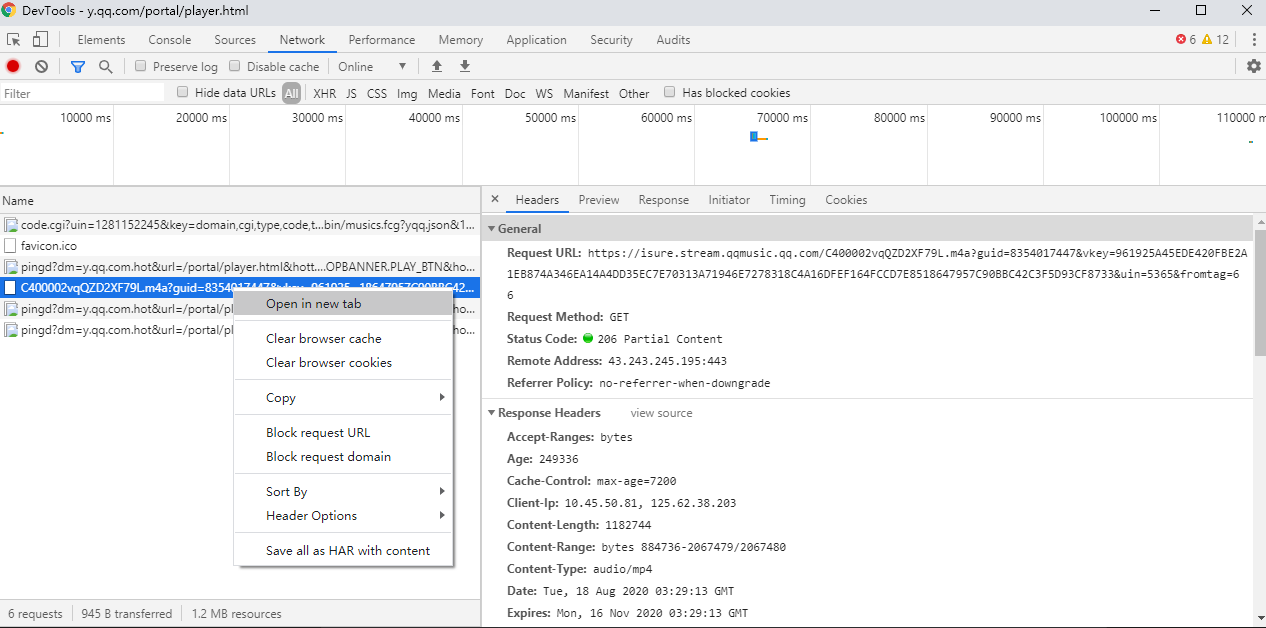Check Hide data URLs option
The height and width of the screenshot is (628, 1266).
(183, 92)
